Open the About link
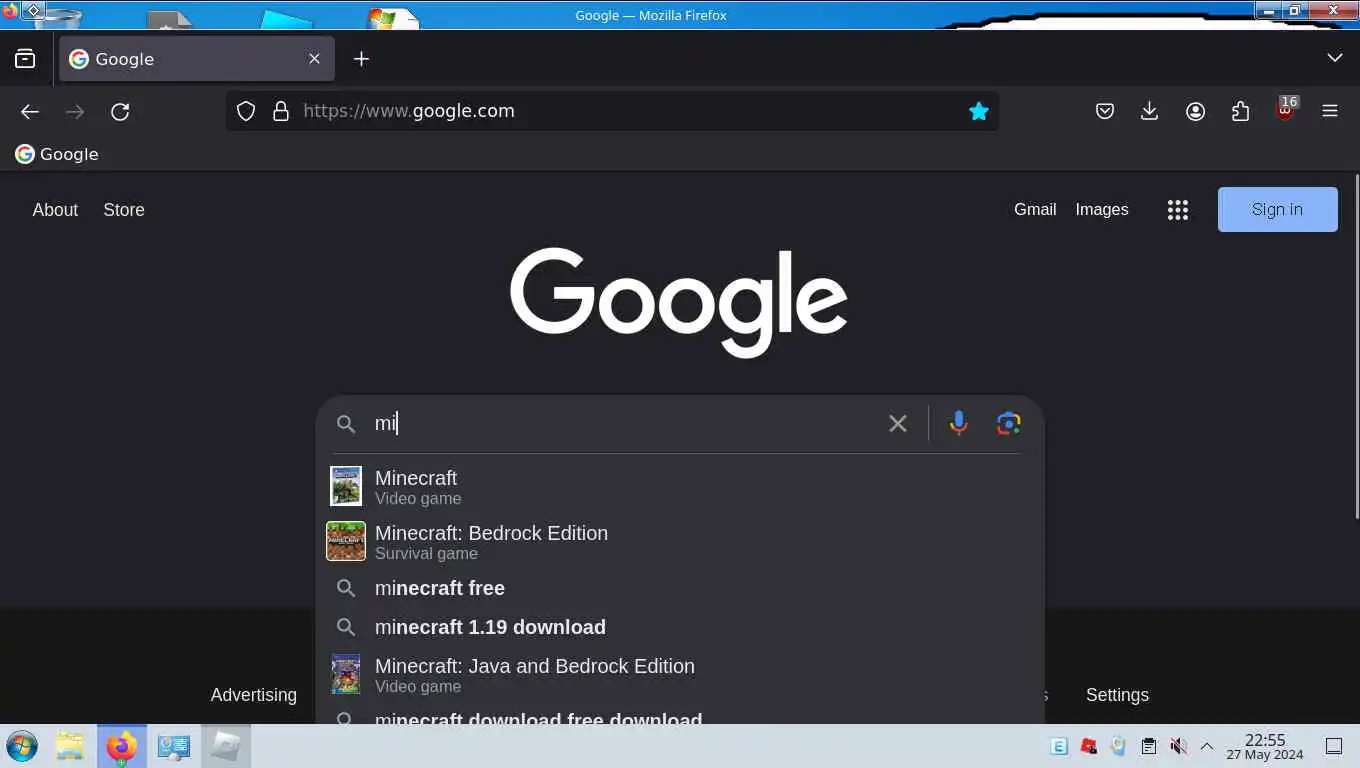The image size is (1360, 768). point(55,210)
